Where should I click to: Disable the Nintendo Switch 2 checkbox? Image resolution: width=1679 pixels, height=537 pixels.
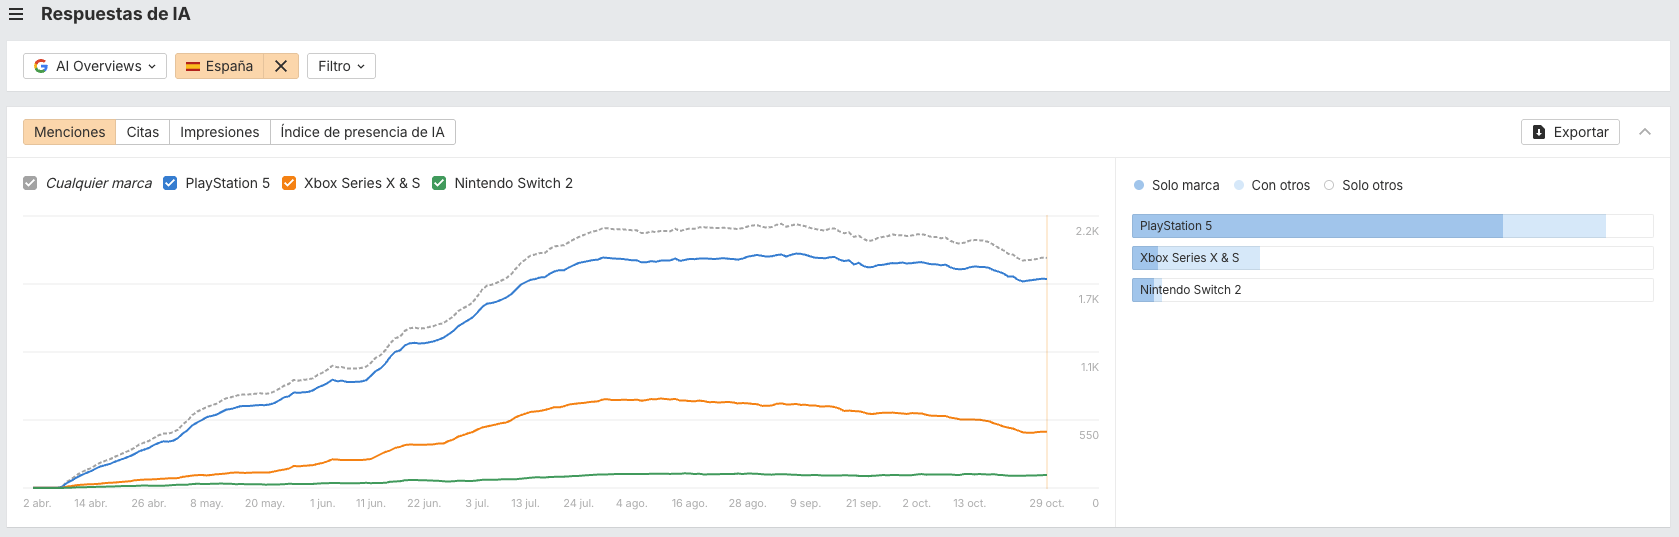439,183
